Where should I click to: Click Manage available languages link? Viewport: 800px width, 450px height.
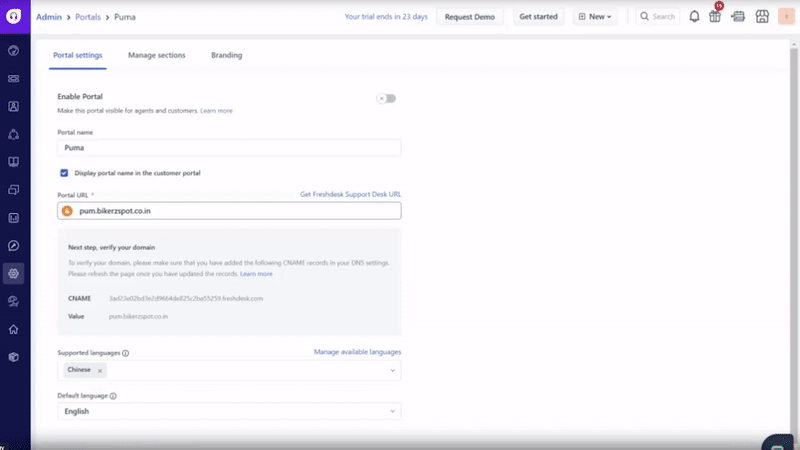point(357,352)
